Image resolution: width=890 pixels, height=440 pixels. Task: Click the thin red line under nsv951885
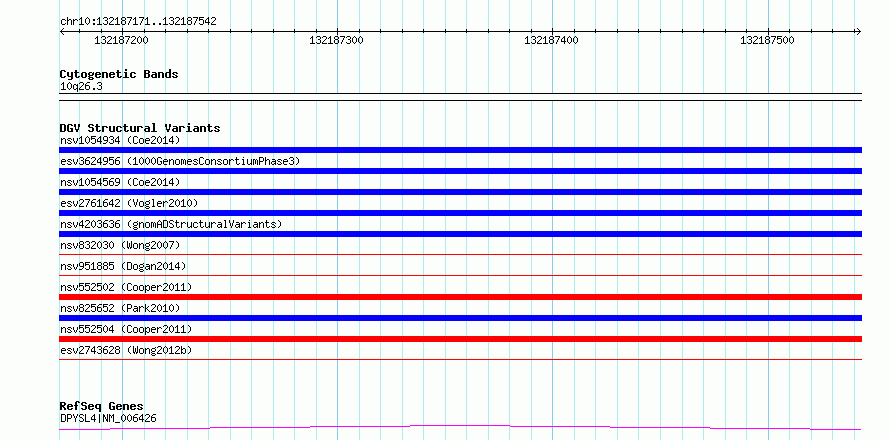[460, 275]
